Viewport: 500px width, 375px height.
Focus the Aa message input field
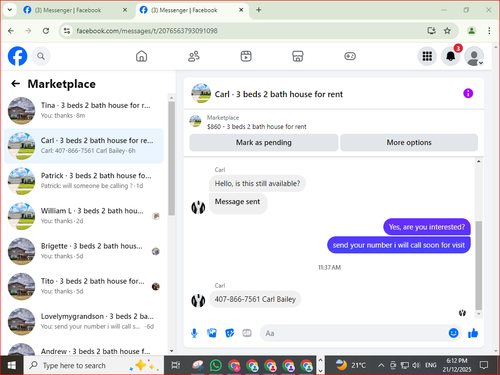353,333
